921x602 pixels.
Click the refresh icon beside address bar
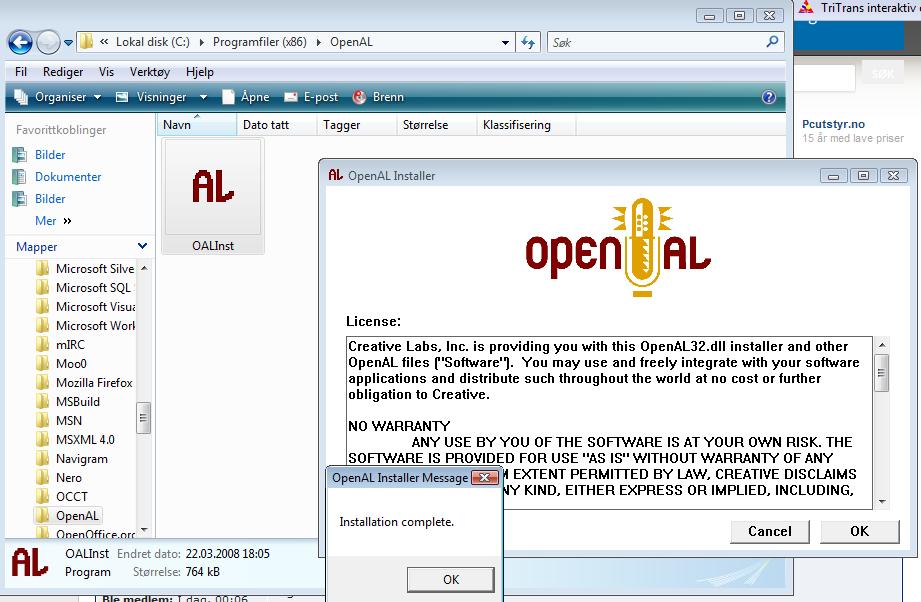(528, 42)
